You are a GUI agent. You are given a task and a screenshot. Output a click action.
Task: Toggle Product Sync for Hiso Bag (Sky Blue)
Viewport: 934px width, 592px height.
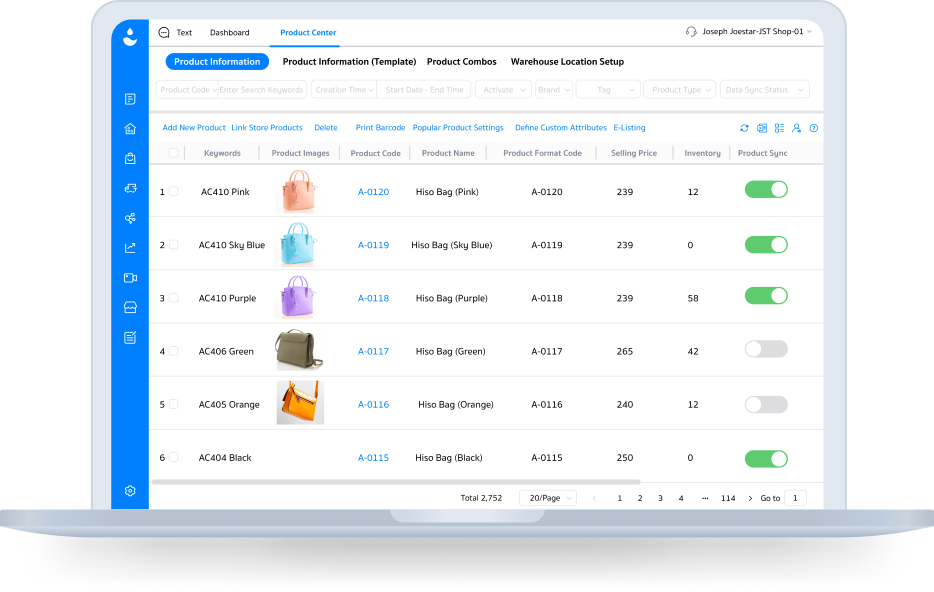(766, 245)
